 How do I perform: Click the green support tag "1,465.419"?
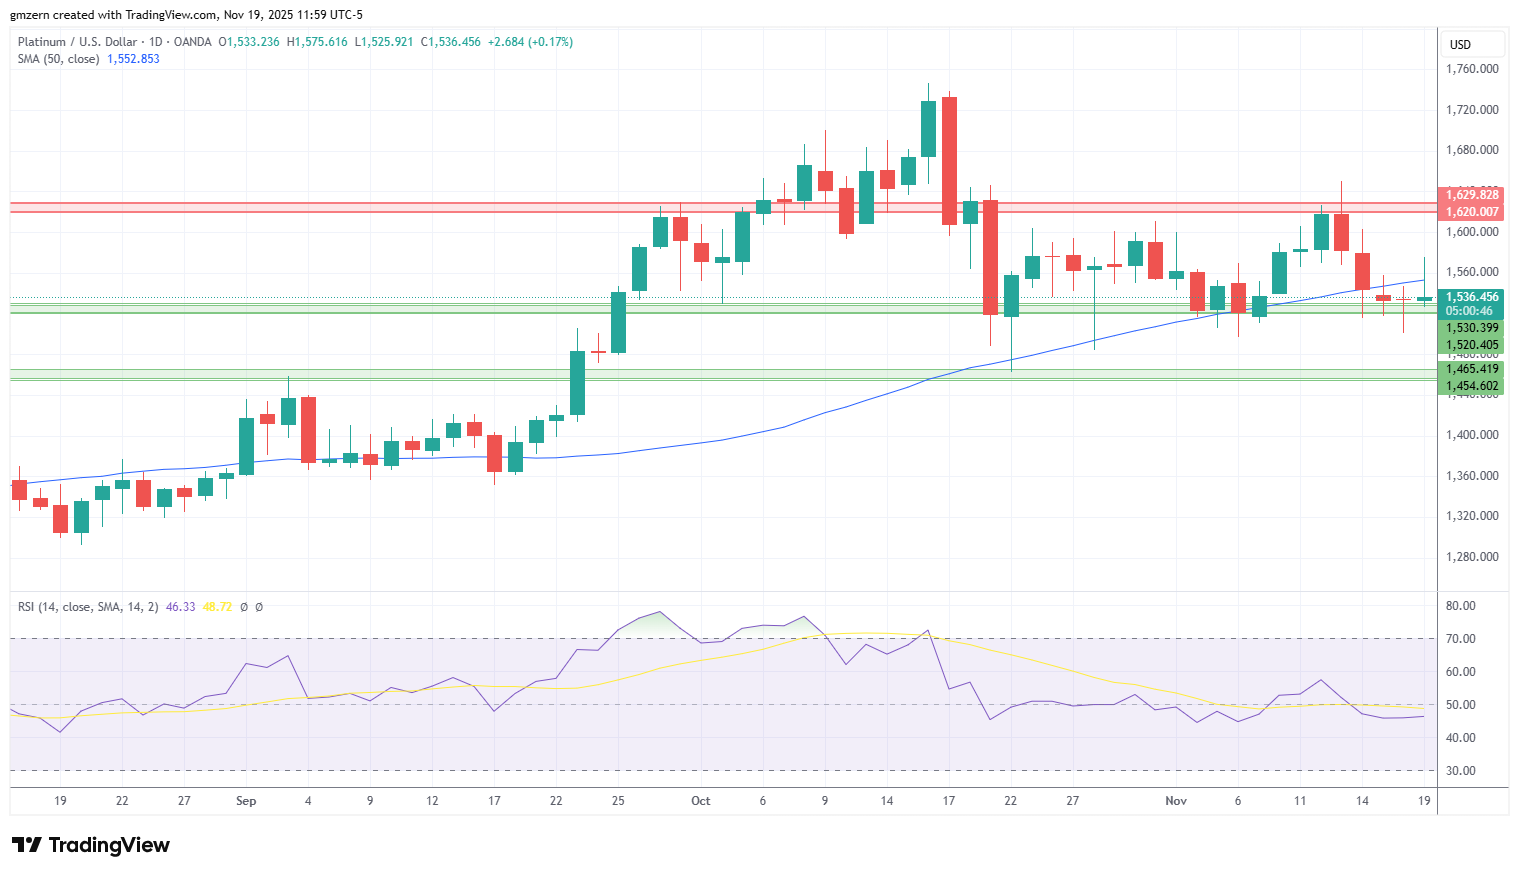(1472, 369)
